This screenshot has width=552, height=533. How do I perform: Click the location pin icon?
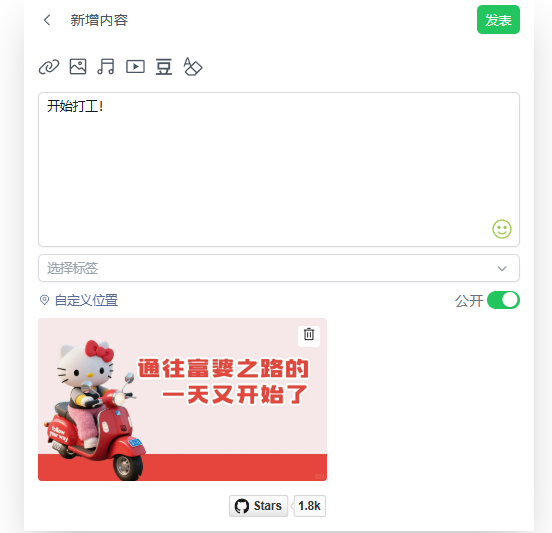click(x=44, y=300)
